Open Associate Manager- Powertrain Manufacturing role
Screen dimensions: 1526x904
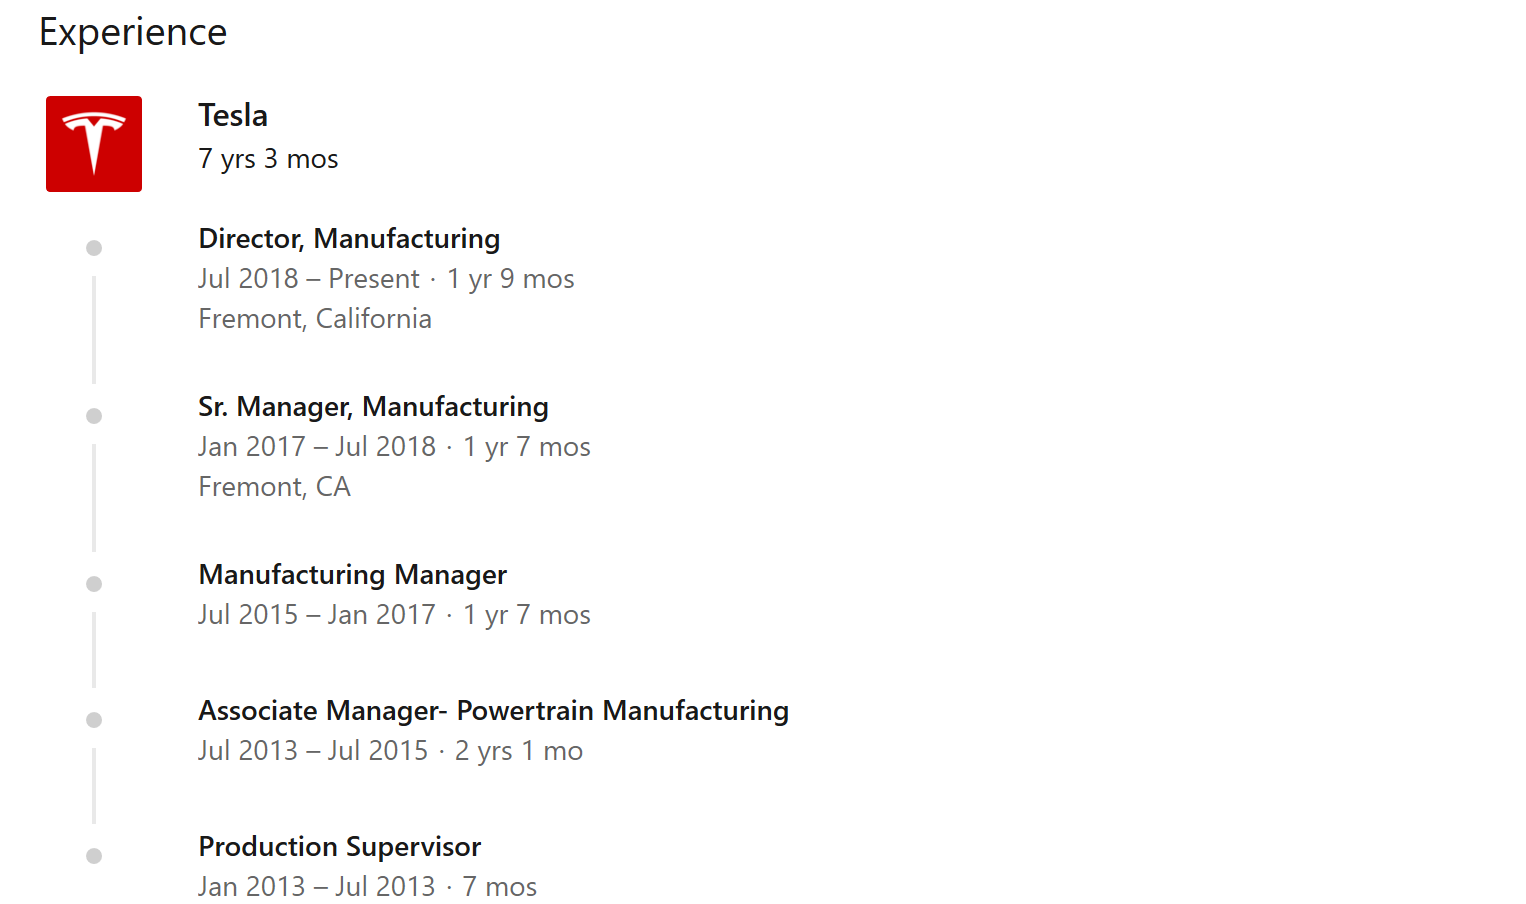click(493, 711)
